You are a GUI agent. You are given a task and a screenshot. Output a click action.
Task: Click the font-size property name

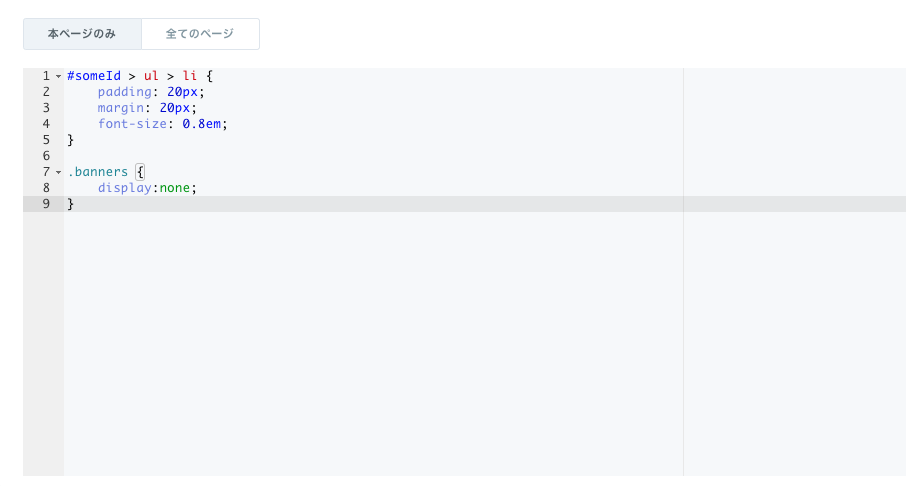pyautogui.click(x=131, y=124)
